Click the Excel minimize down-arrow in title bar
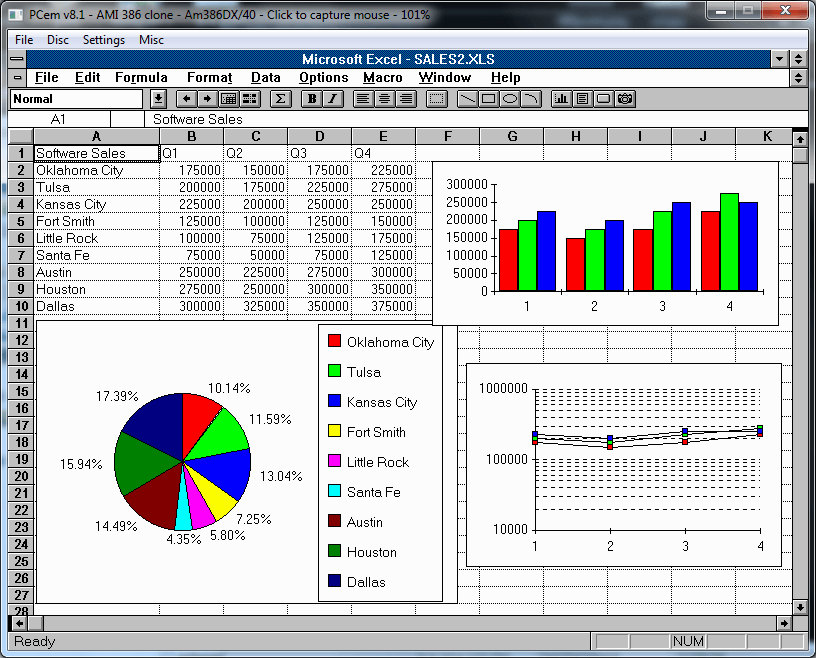This screenshot has height=658, width=816. tap(780, 59)
